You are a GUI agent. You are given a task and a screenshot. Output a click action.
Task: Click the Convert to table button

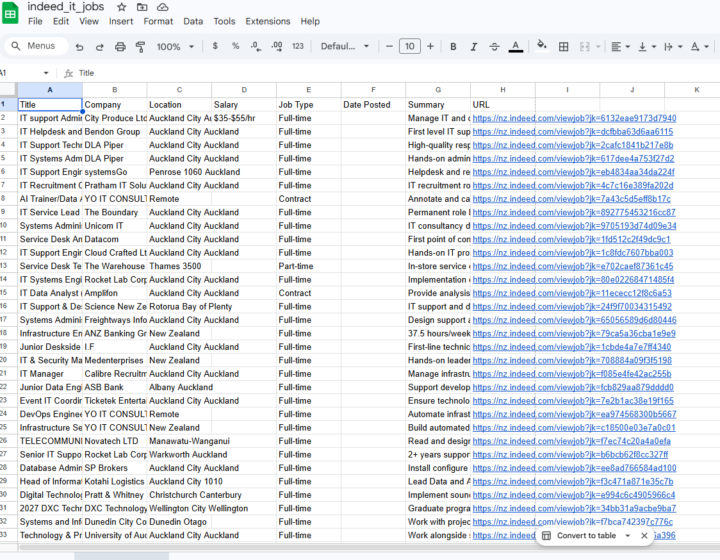tap(579, 536)
